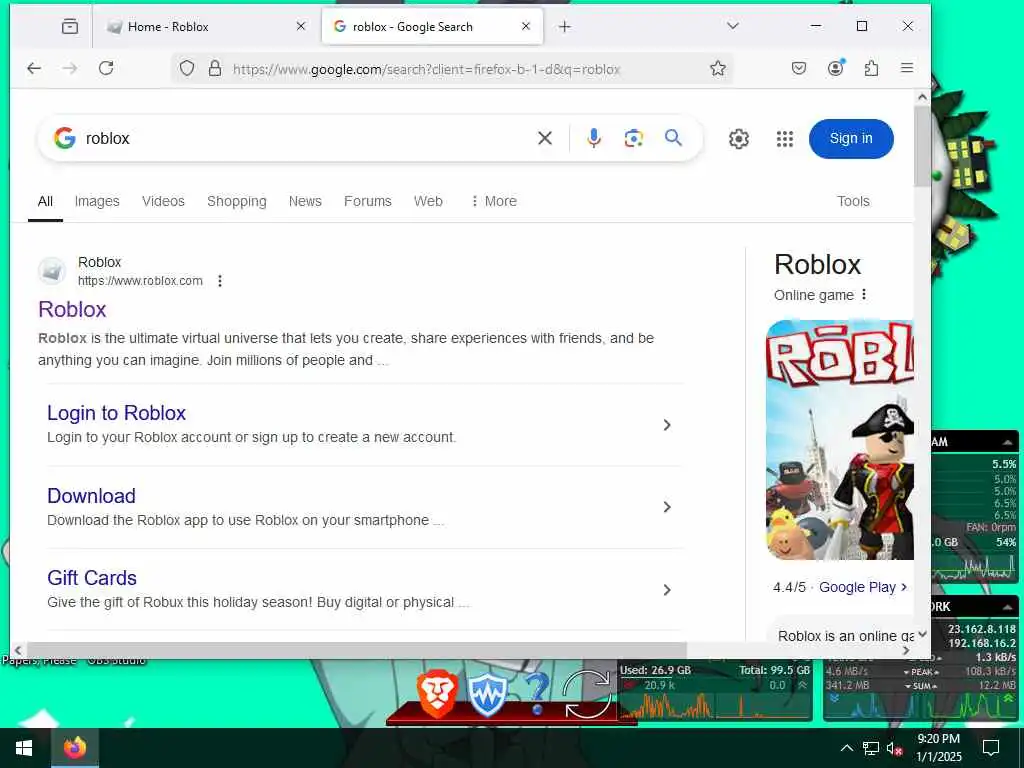Collapse the network widget header arrow

click(x=1008, y=607)
